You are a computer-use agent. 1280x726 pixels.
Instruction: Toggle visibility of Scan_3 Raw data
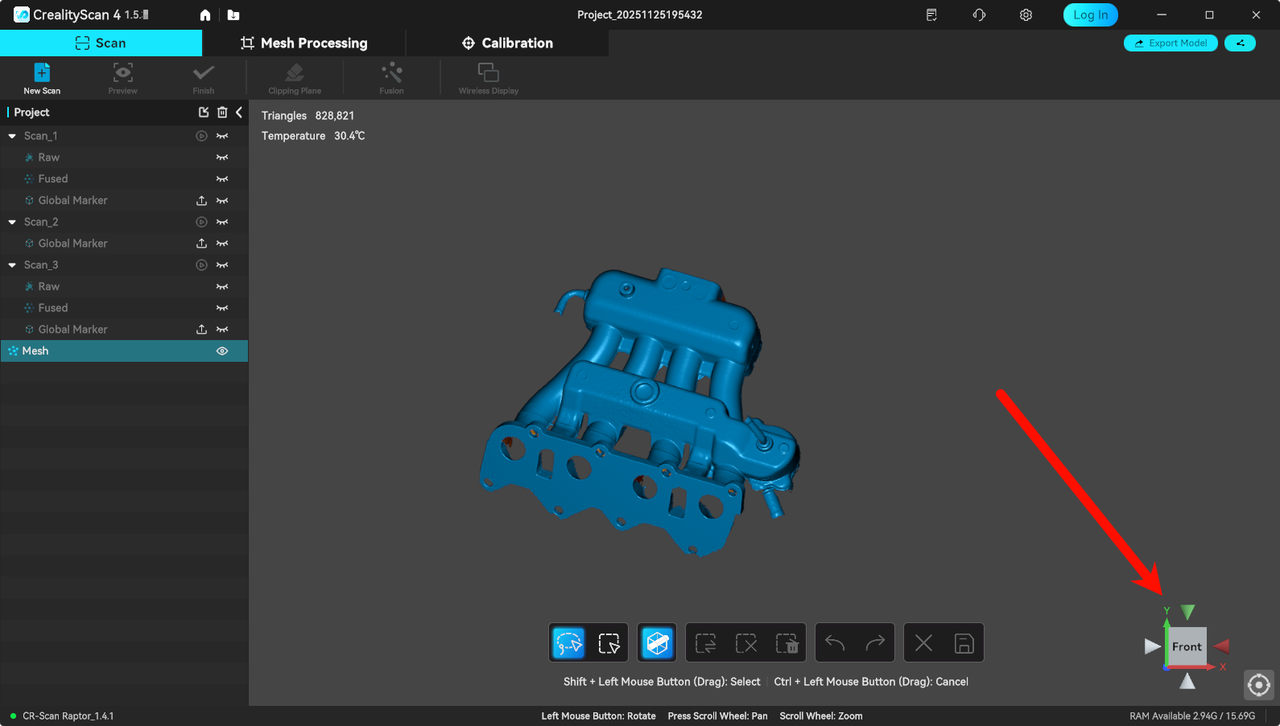pyautogui.click(x=221, y=286)
